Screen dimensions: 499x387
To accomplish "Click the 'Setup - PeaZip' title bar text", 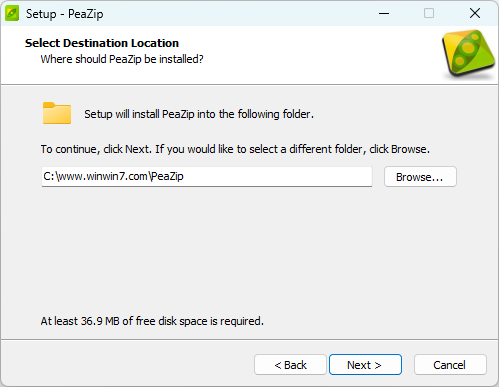I will [65, 14].
